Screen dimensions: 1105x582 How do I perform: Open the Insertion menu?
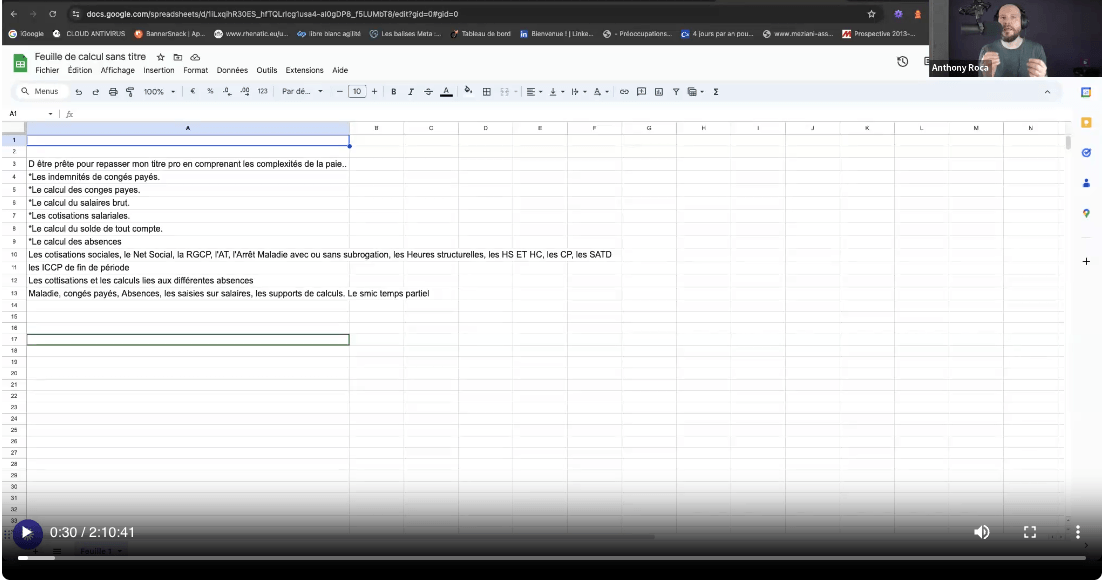[158, 71]
